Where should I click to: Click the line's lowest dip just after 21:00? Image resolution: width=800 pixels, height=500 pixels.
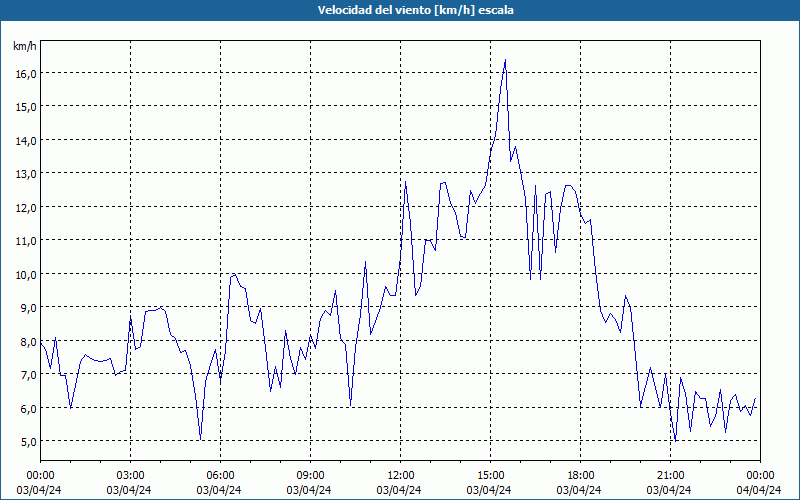point(676,440)
